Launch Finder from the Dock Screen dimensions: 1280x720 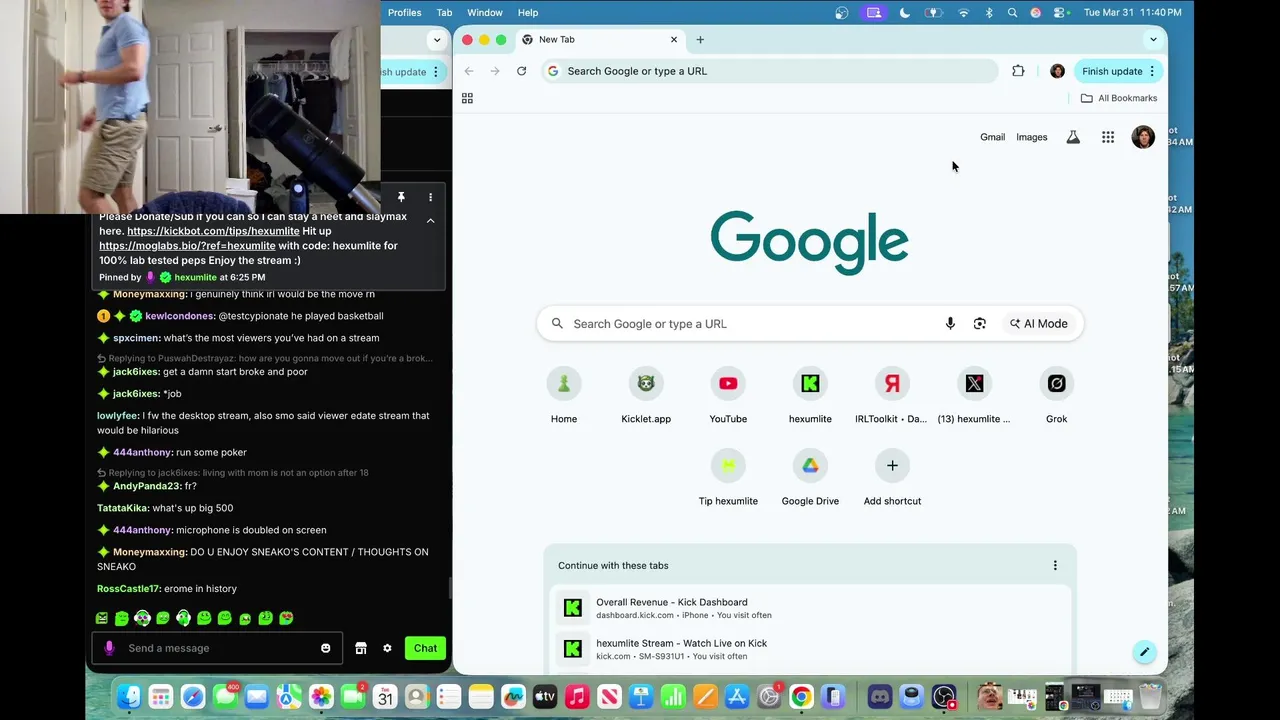[128, 696]
